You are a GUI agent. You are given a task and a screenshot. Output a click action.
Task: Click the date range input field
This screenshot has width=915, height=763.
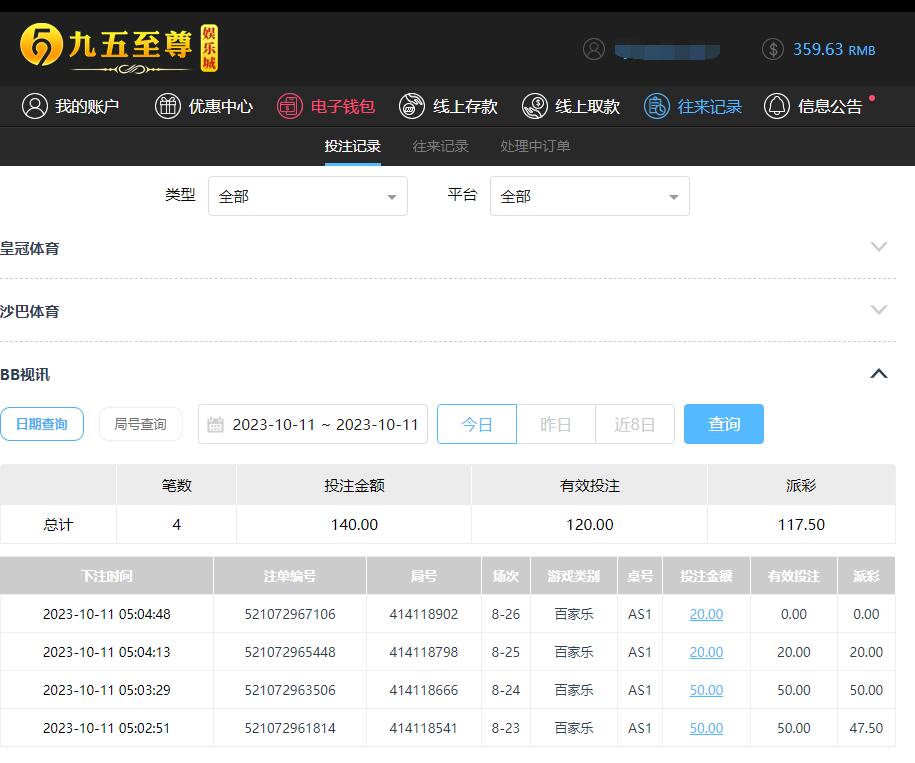pos(313,424)
